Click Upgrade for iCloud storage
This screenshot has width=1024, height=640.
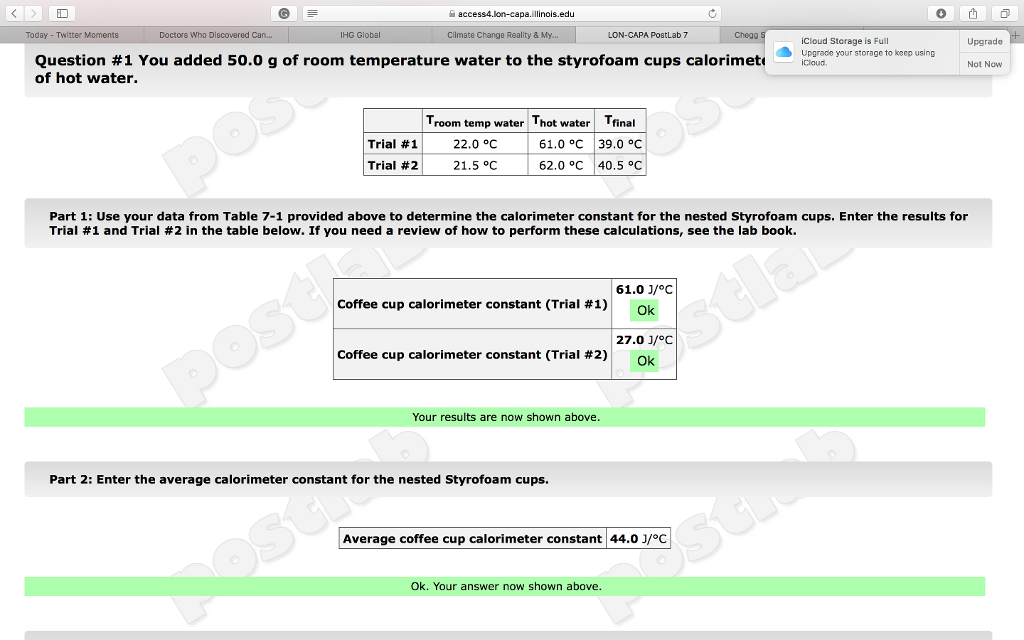[984, 41]
